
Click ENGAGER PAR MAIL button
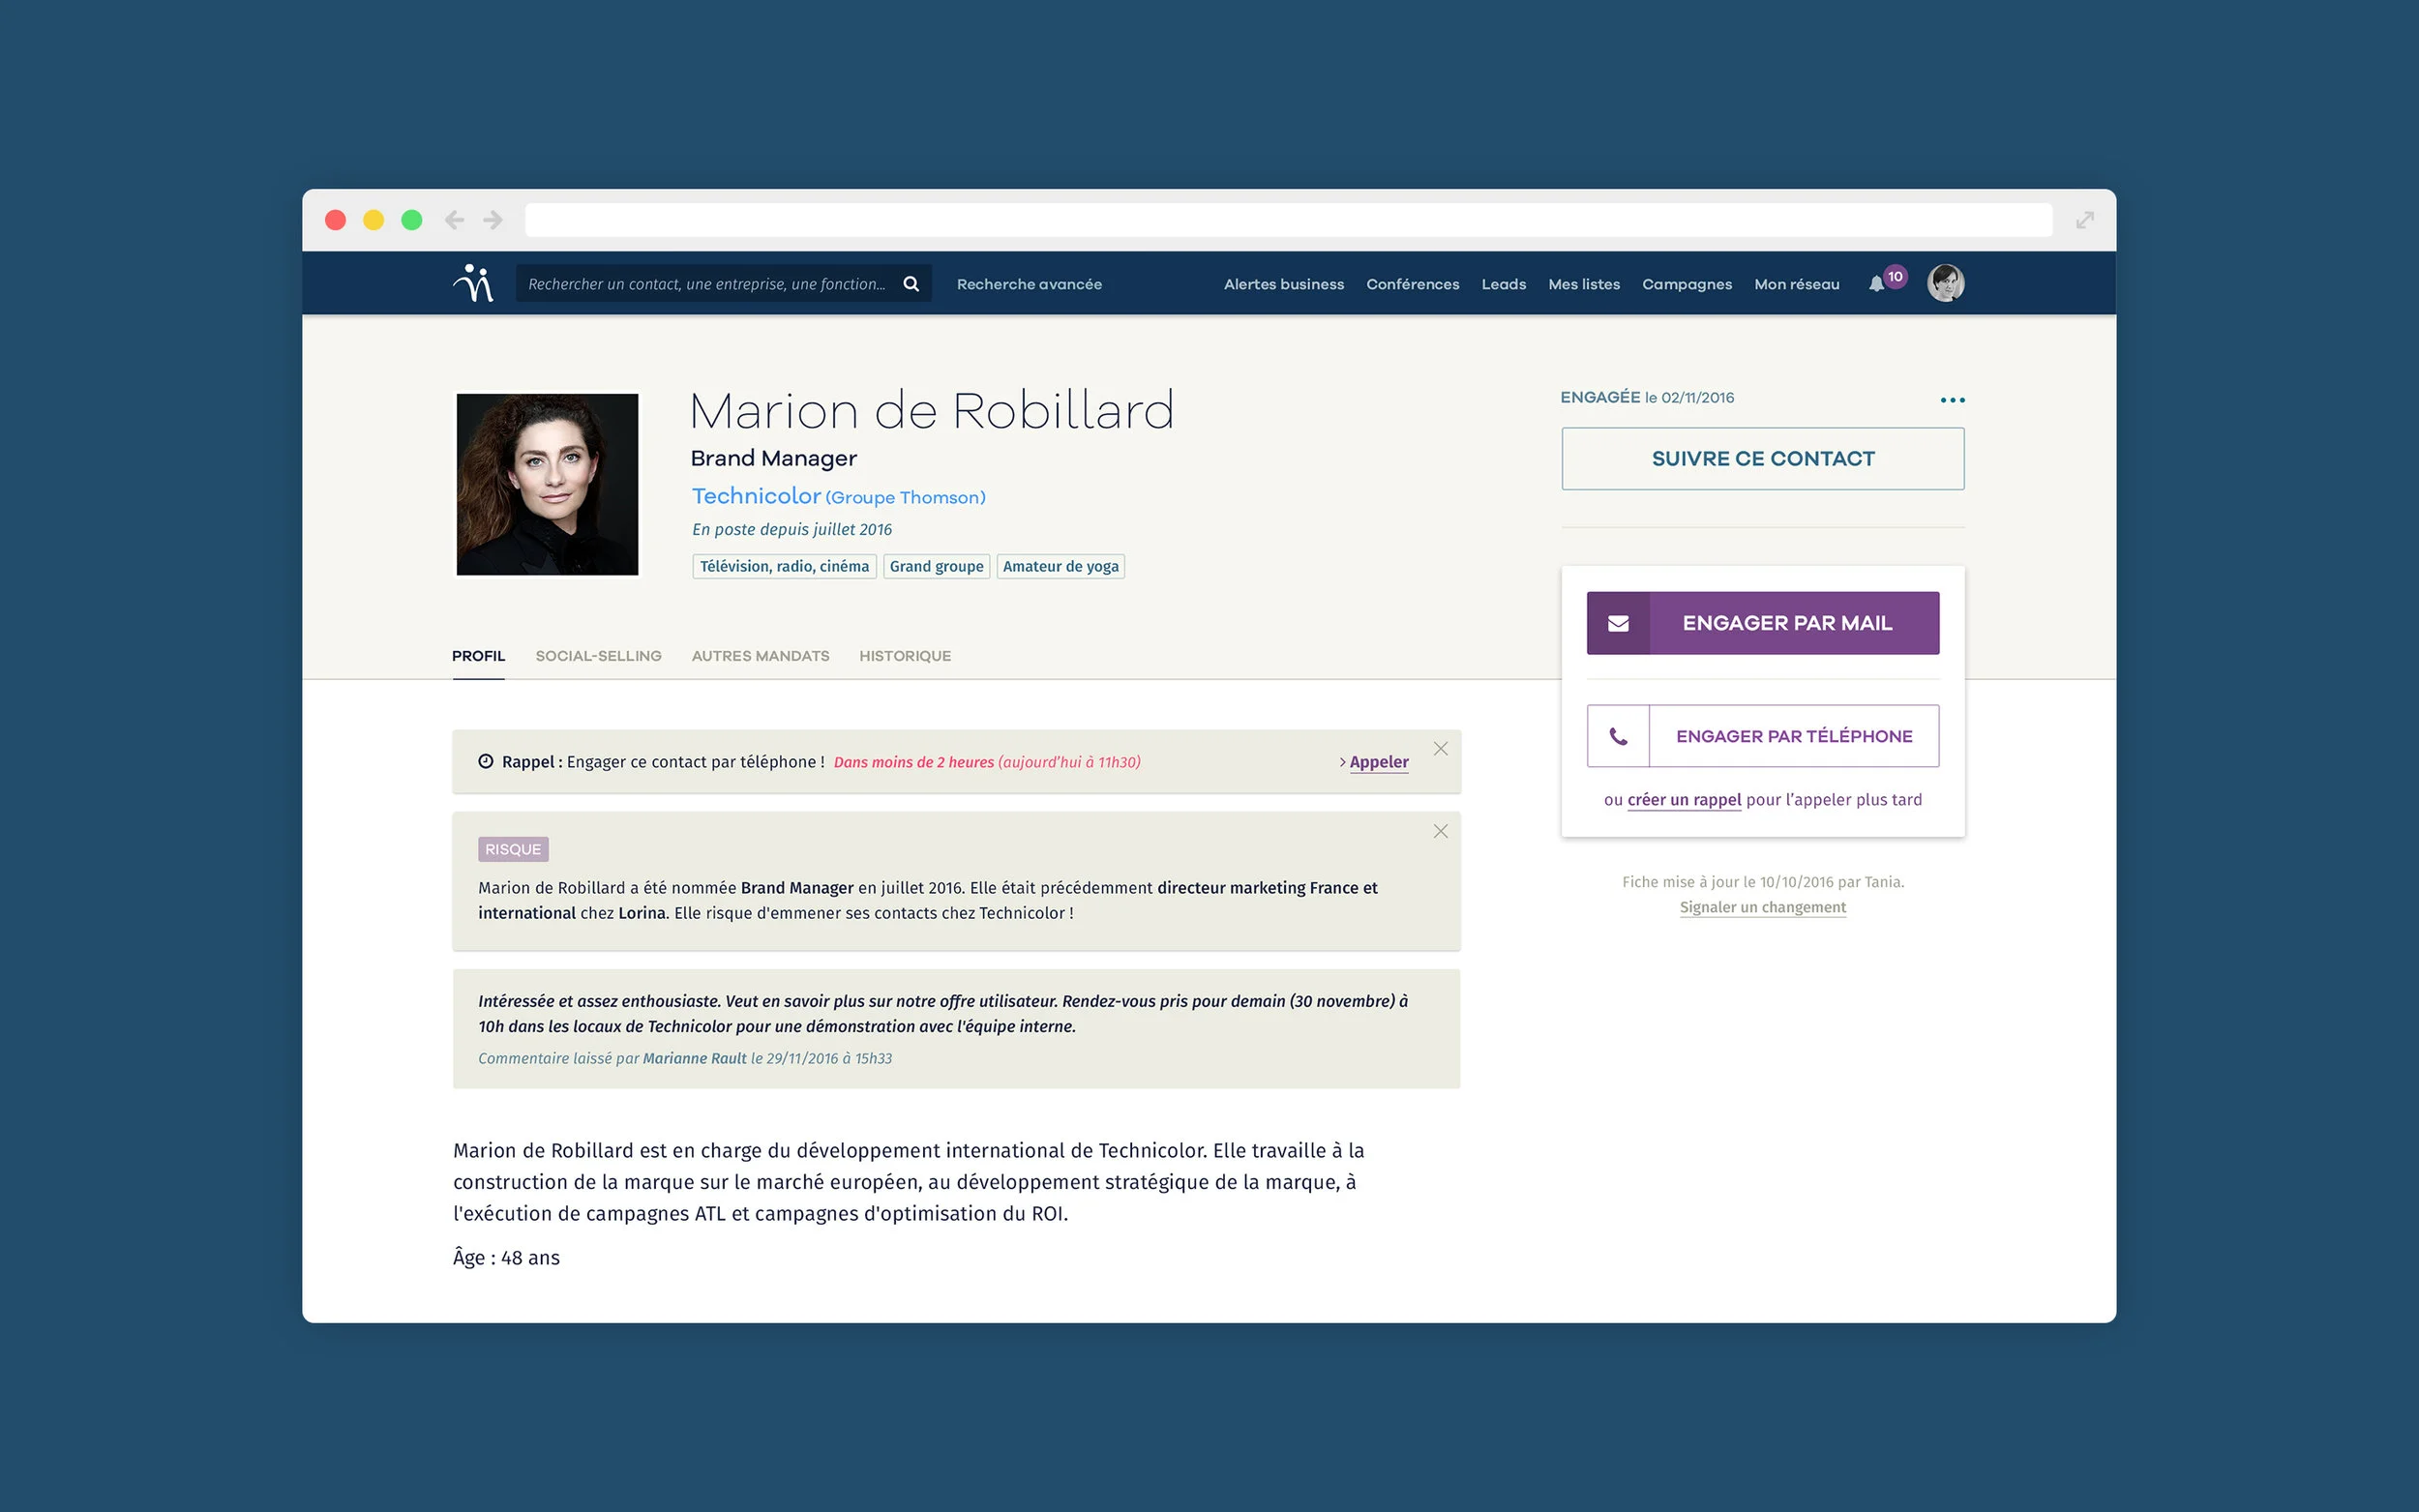coord(1762,623)
